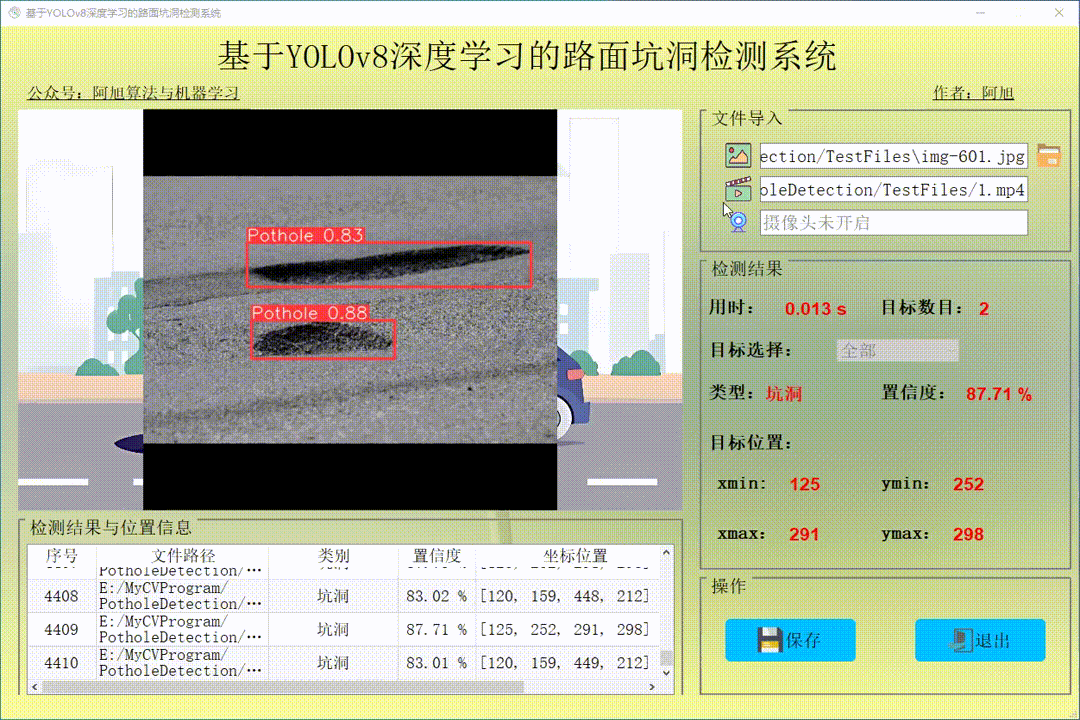Screen dimensions: 1080x720
Task: Click the webcam icon to start camera detection
Action: coord(737,222)
